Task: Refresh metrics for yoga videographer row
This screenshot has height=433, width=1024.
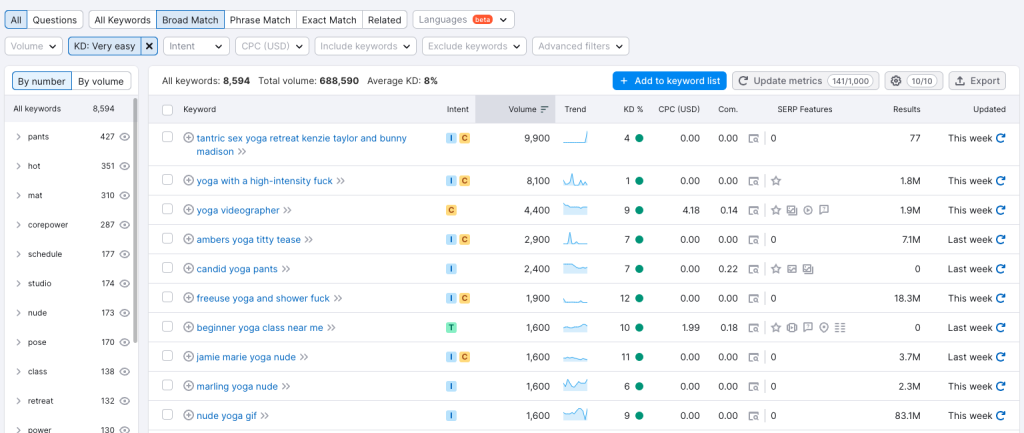Action: [x=1000, y=210]
